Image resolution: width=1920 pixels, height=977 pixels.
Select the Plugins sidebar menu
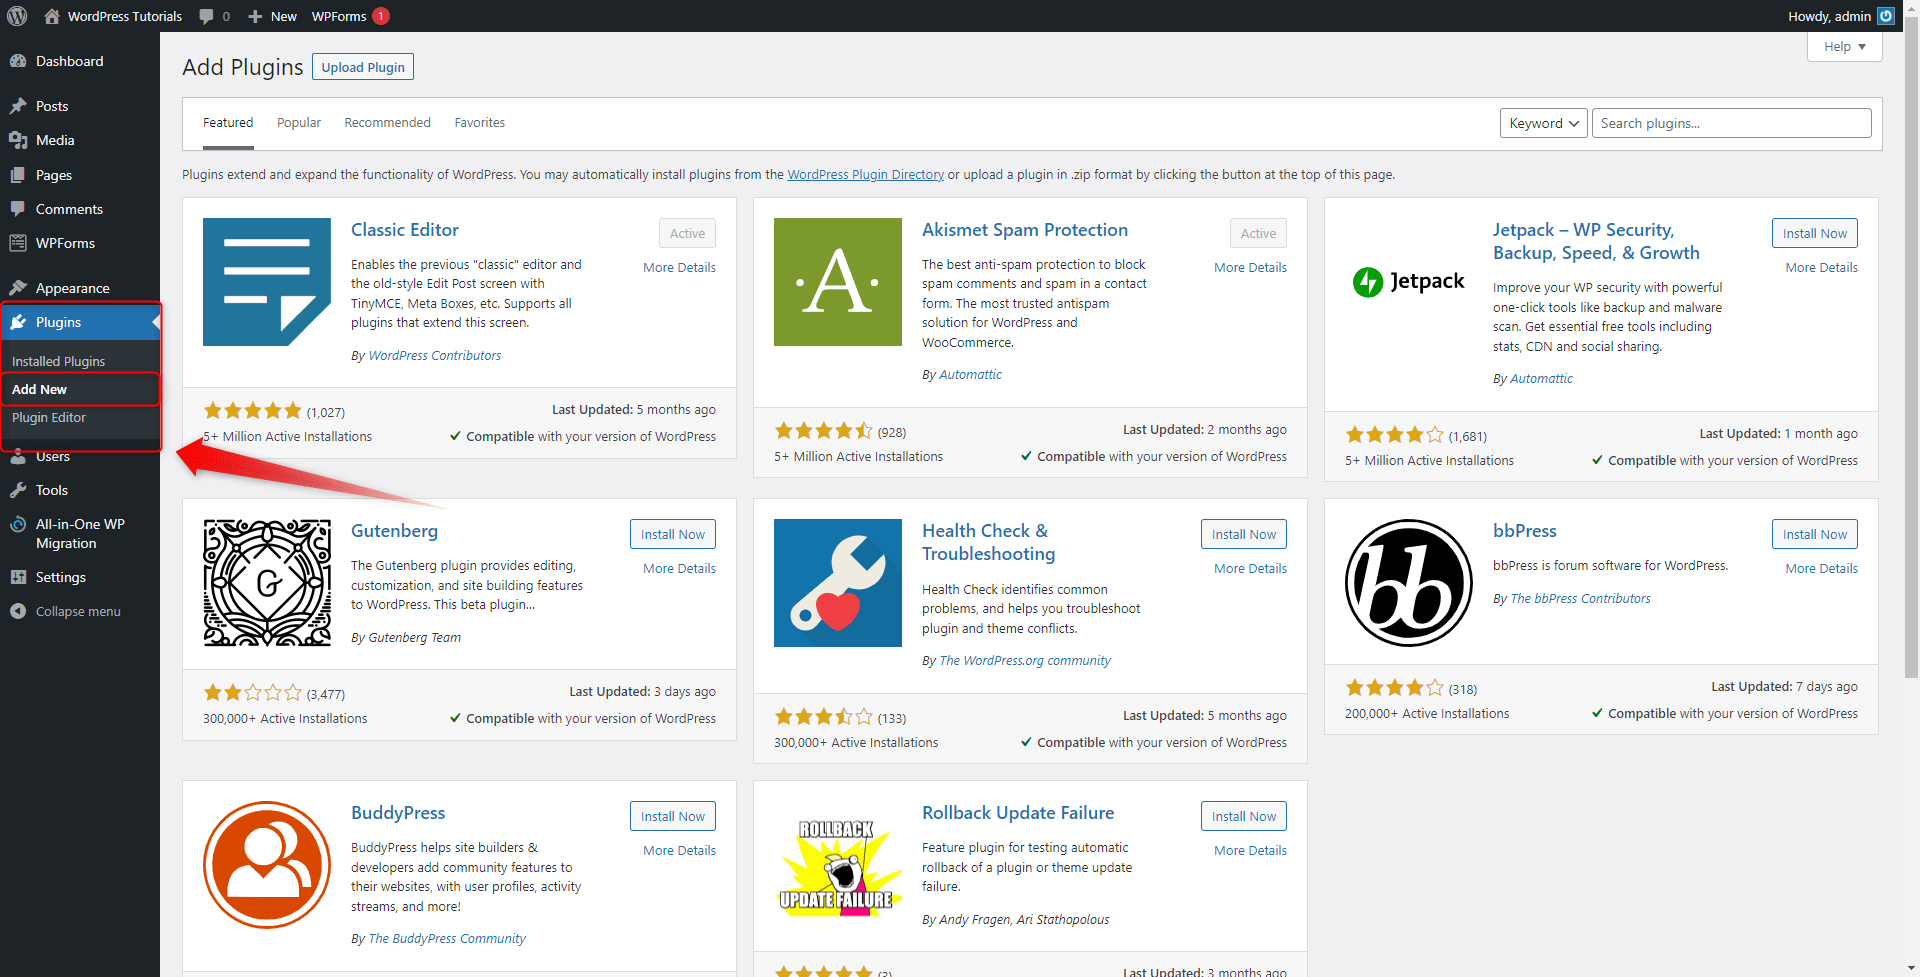pos(80,322)
